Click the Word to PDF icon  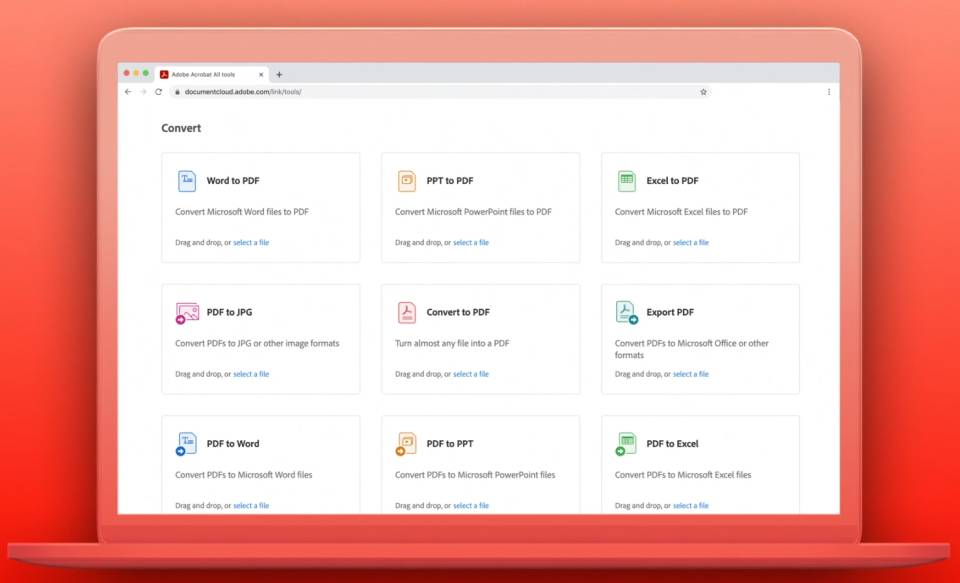[187, 181]
